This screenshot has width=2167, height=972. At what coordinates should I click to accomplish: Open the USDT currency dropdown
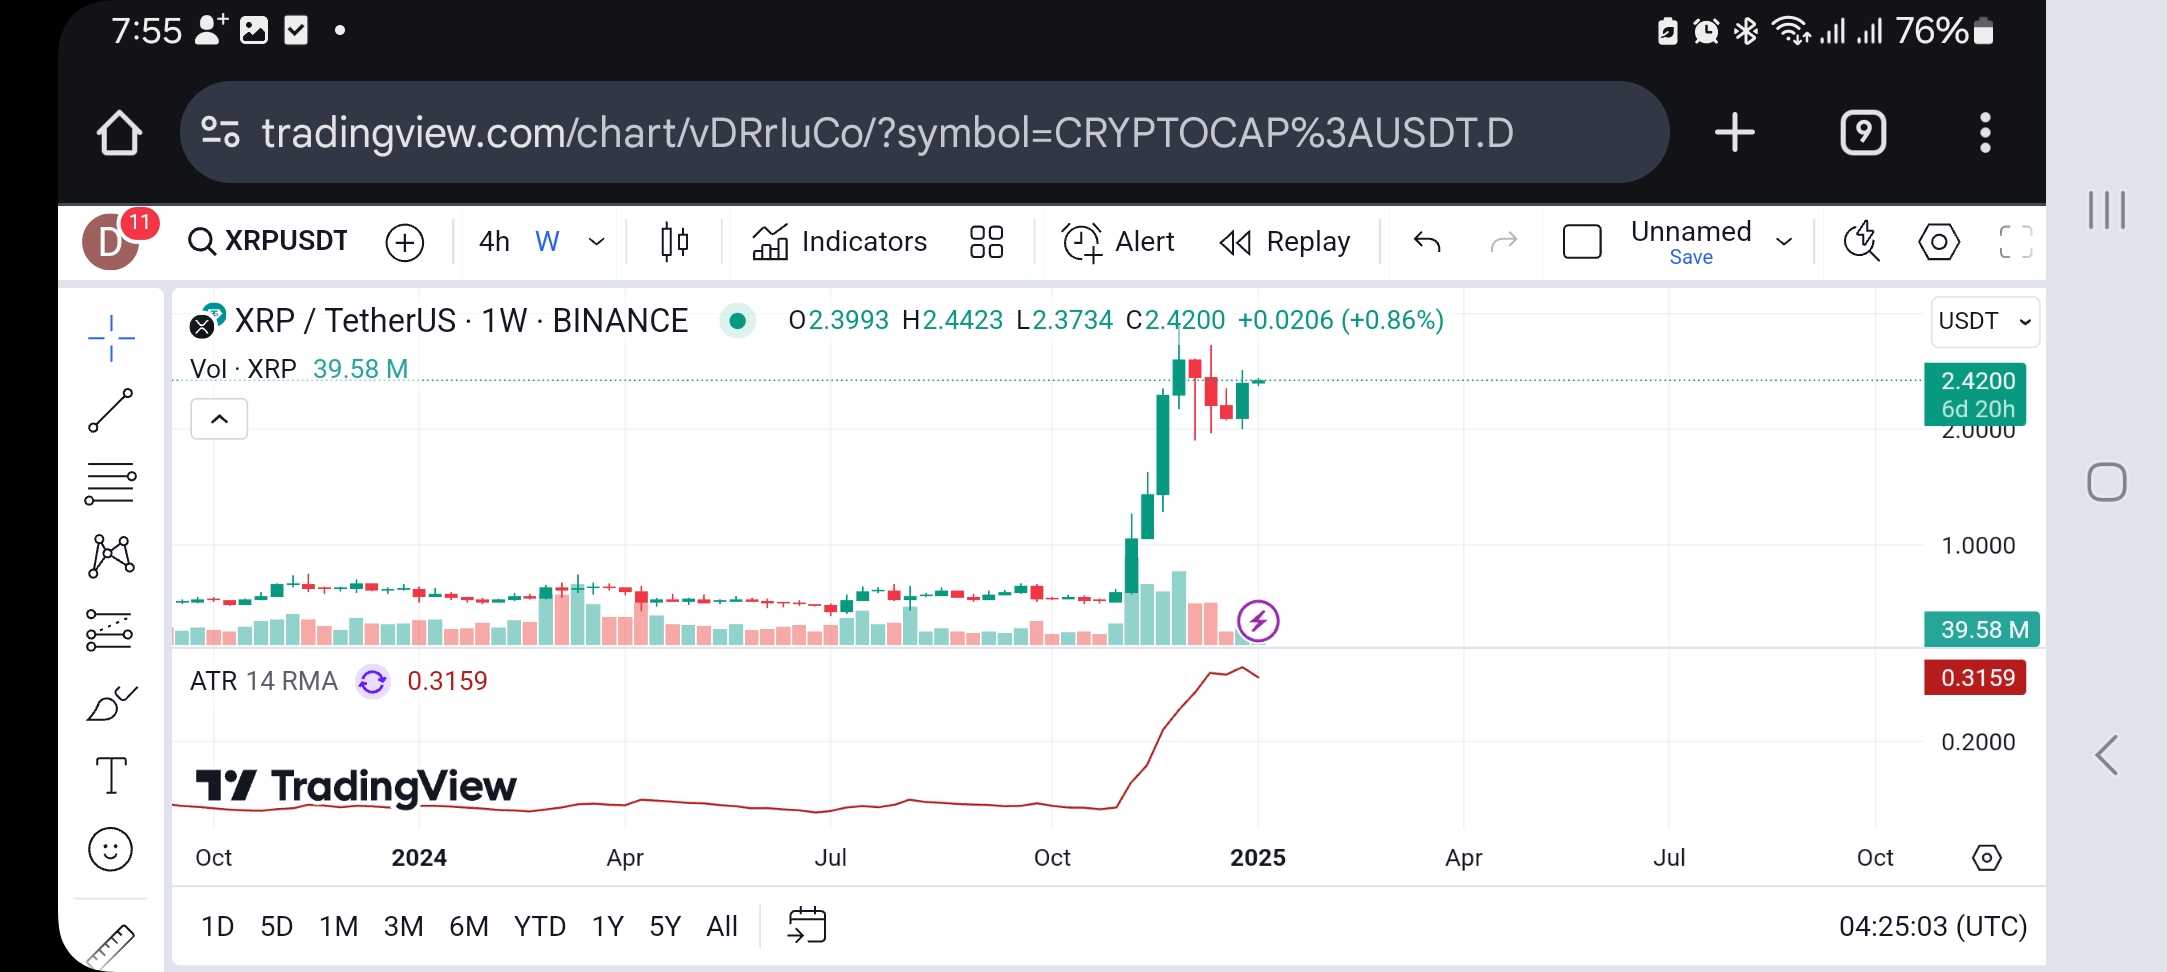click(x=1985, y=321)
